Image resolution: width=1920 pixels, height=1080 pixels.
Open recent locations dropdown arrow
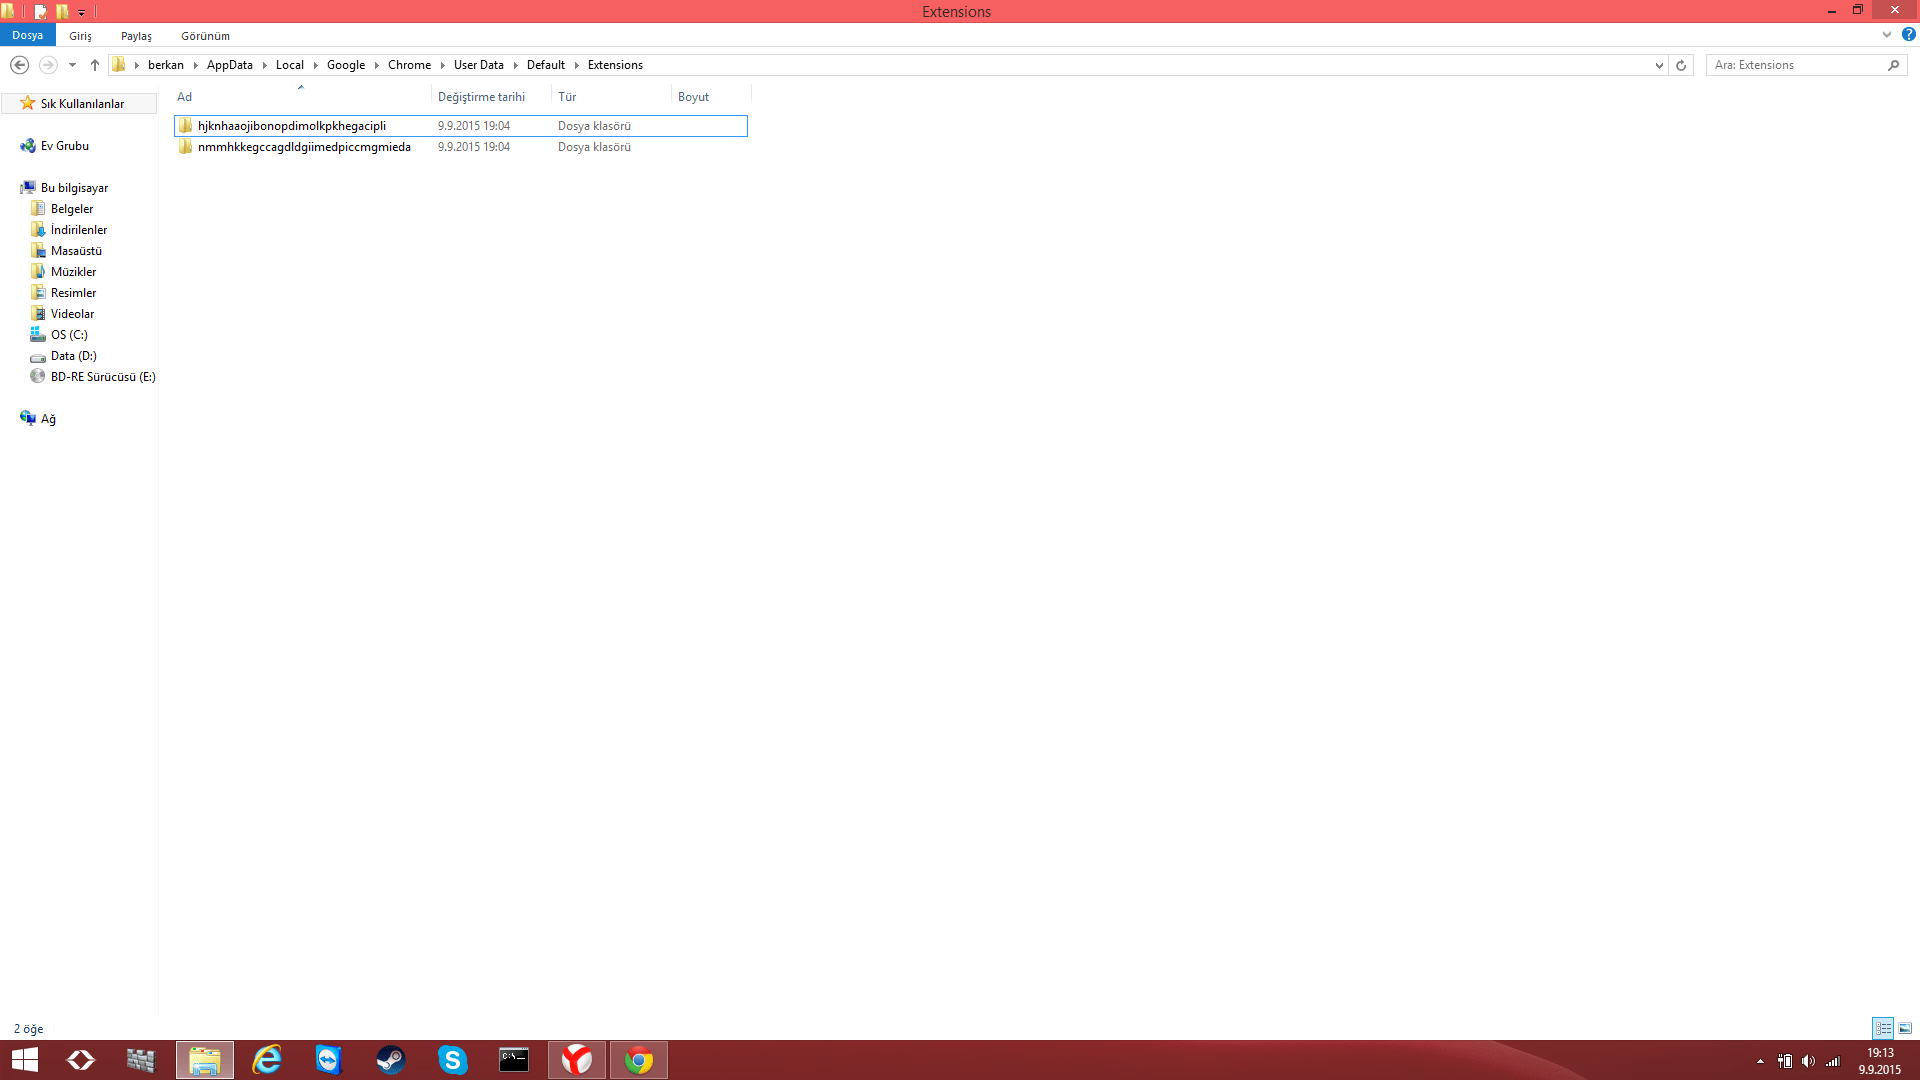(72, 65)
